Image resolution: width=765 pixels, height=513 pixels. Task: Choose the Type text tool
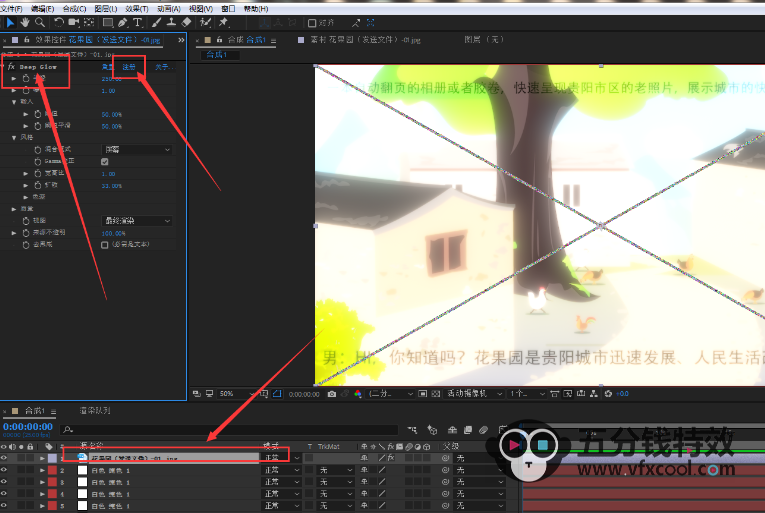pos(137,22)
